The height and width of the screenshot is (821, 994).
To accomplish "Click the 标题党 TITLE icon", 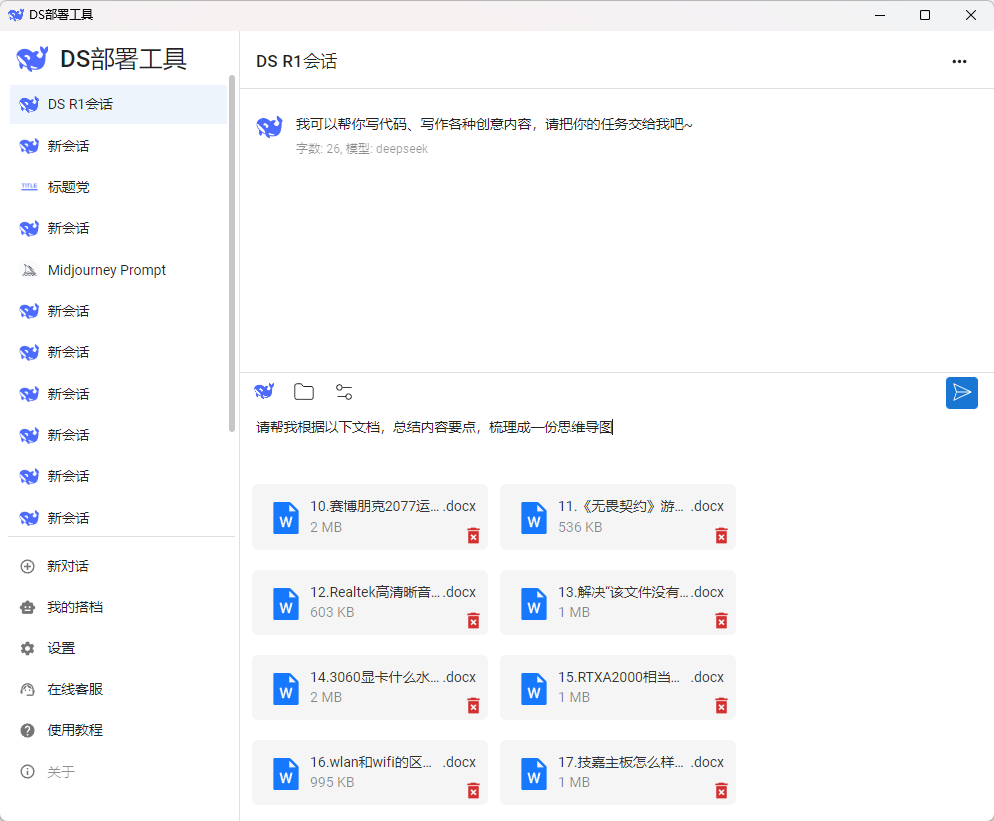I will tap(29, 186).
